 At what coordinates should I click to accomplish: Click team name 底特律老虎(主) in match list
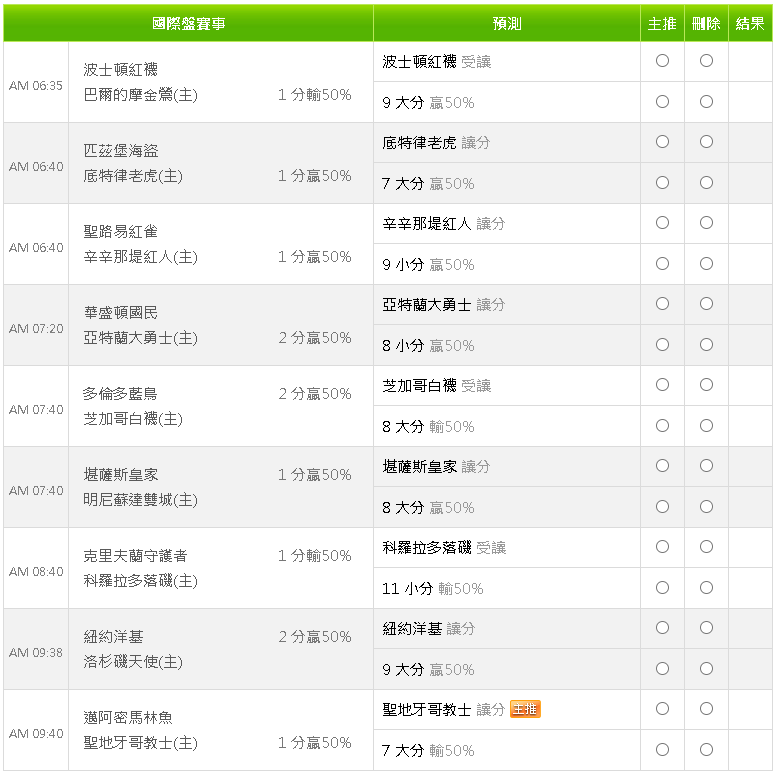click(133, 176)
